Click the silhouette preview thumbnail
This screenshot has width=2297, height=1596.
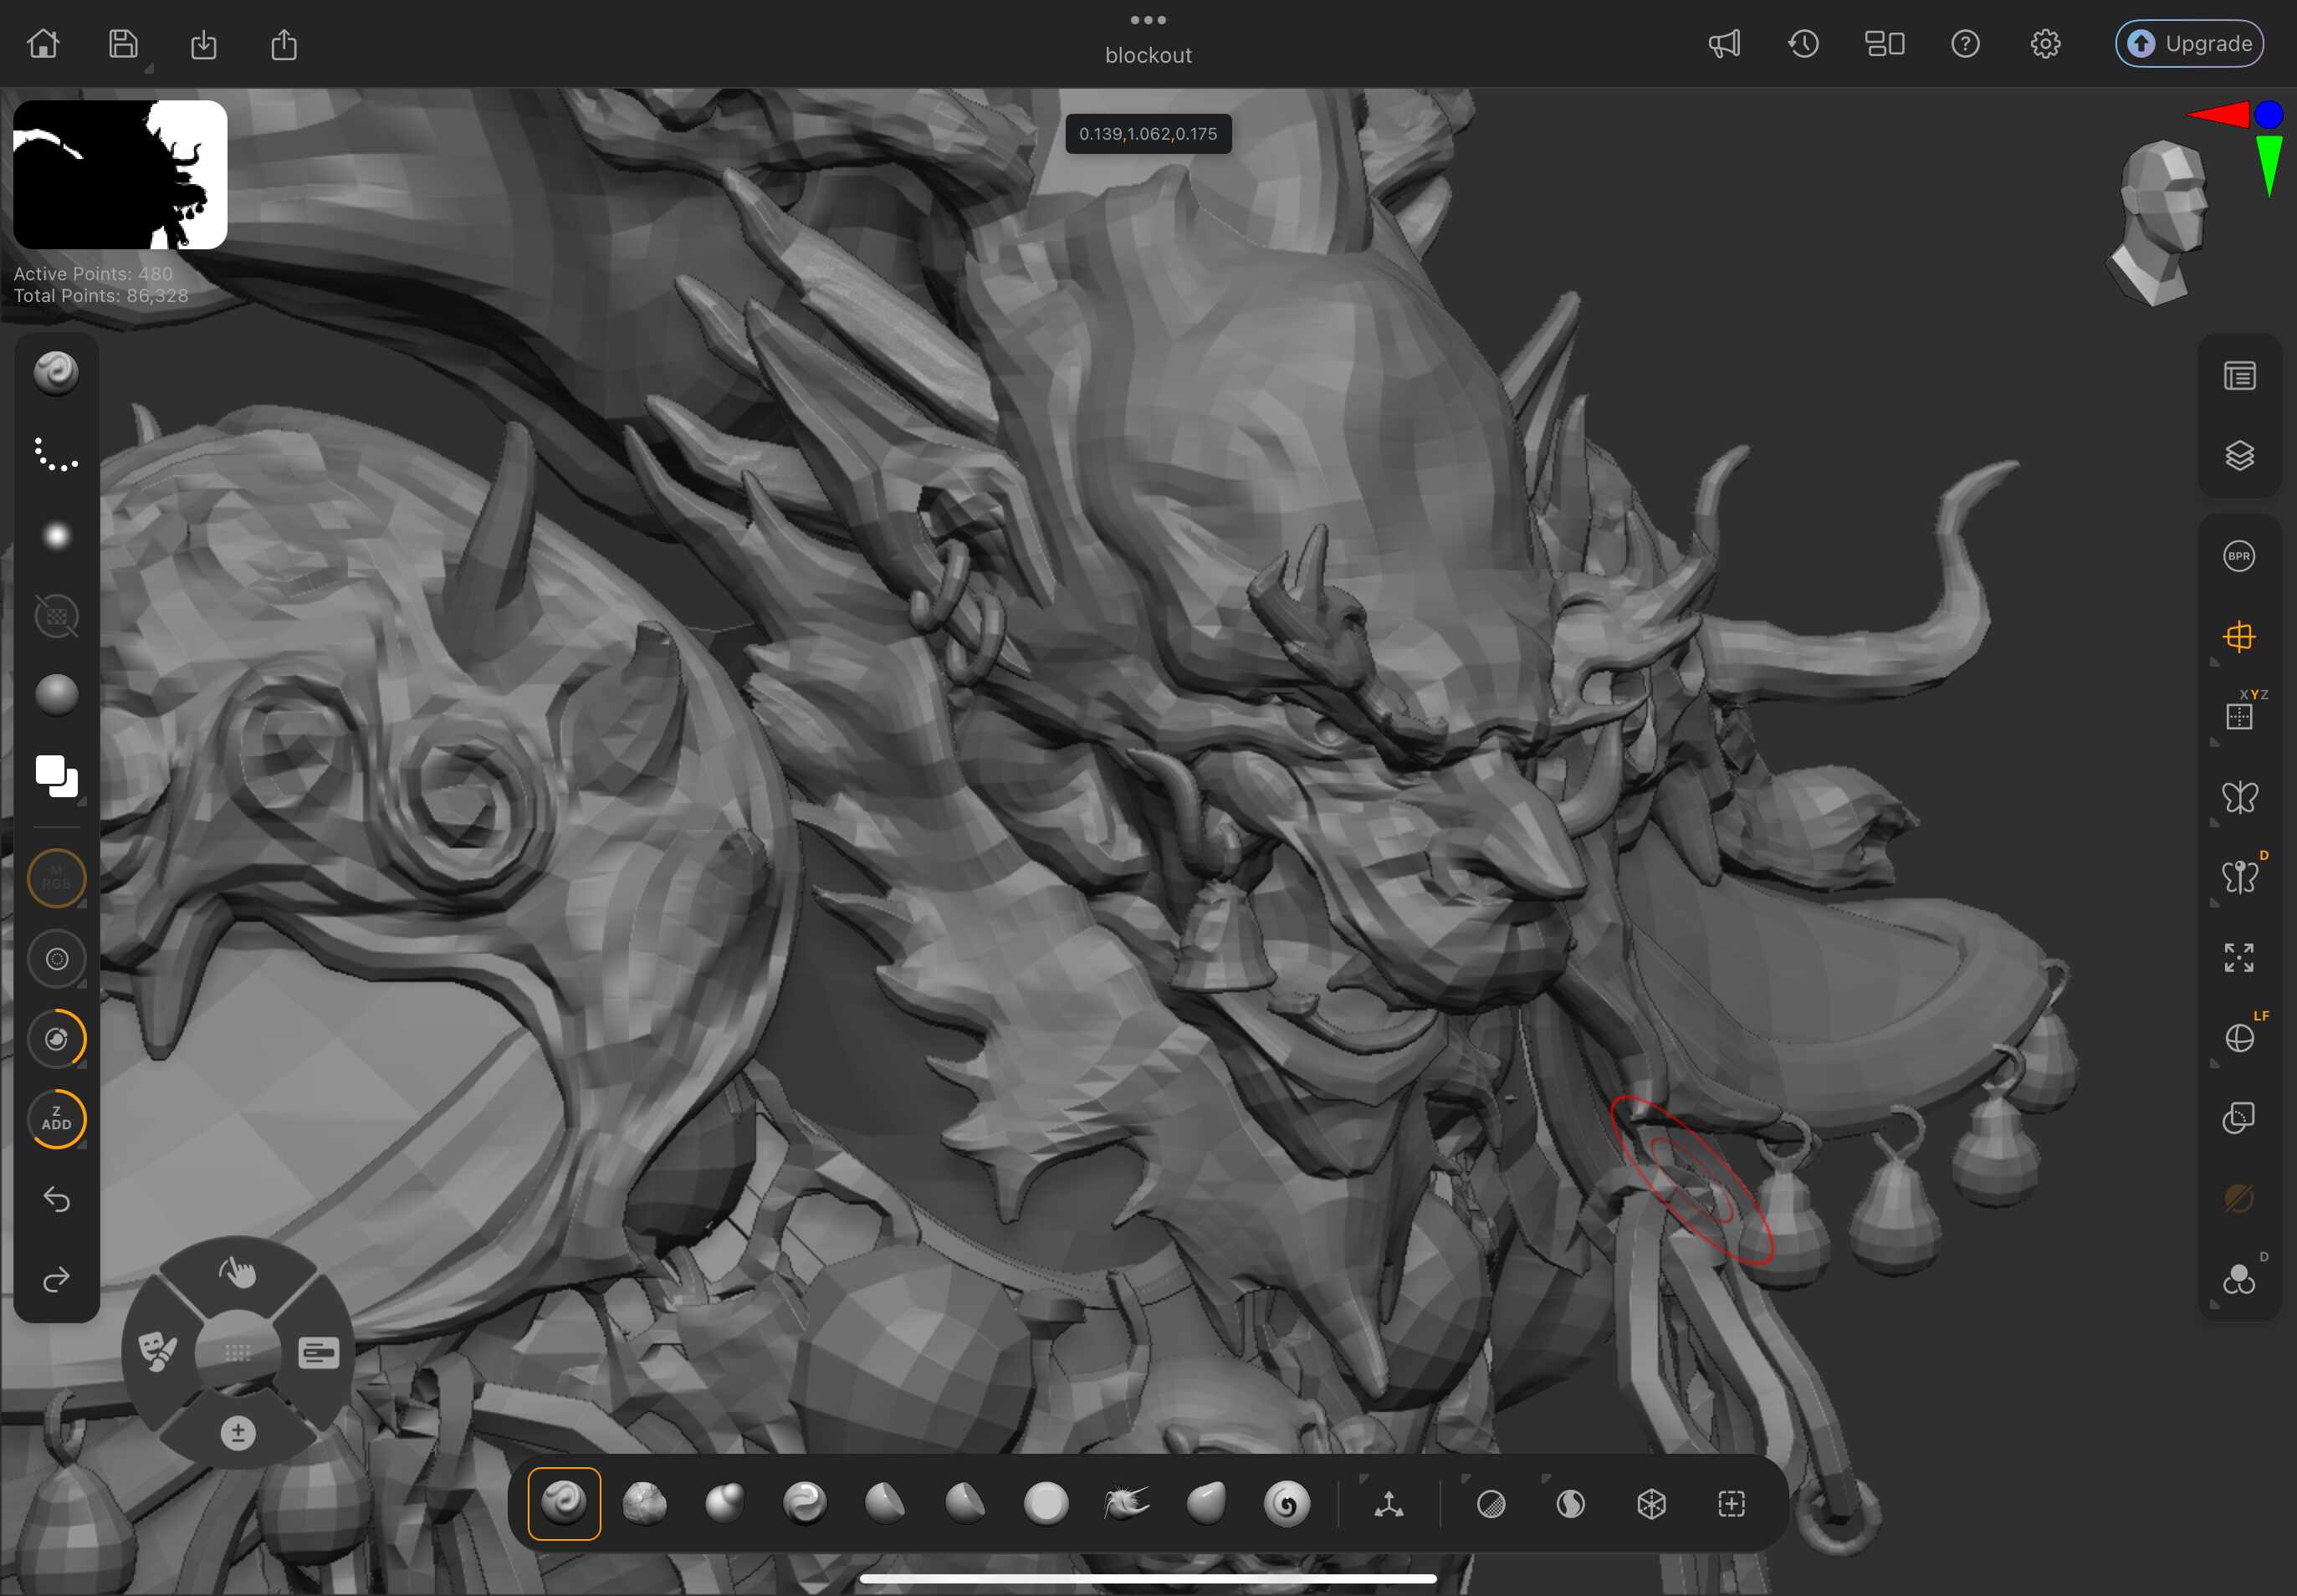(120, 175)
